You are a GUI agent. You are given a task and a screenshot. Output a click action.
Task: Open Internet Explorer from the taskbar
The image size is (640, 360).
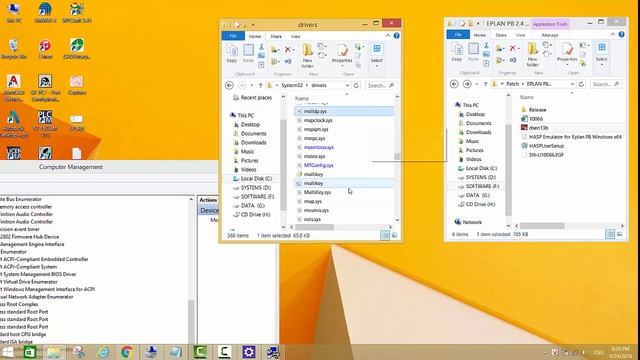click(103, 352)
